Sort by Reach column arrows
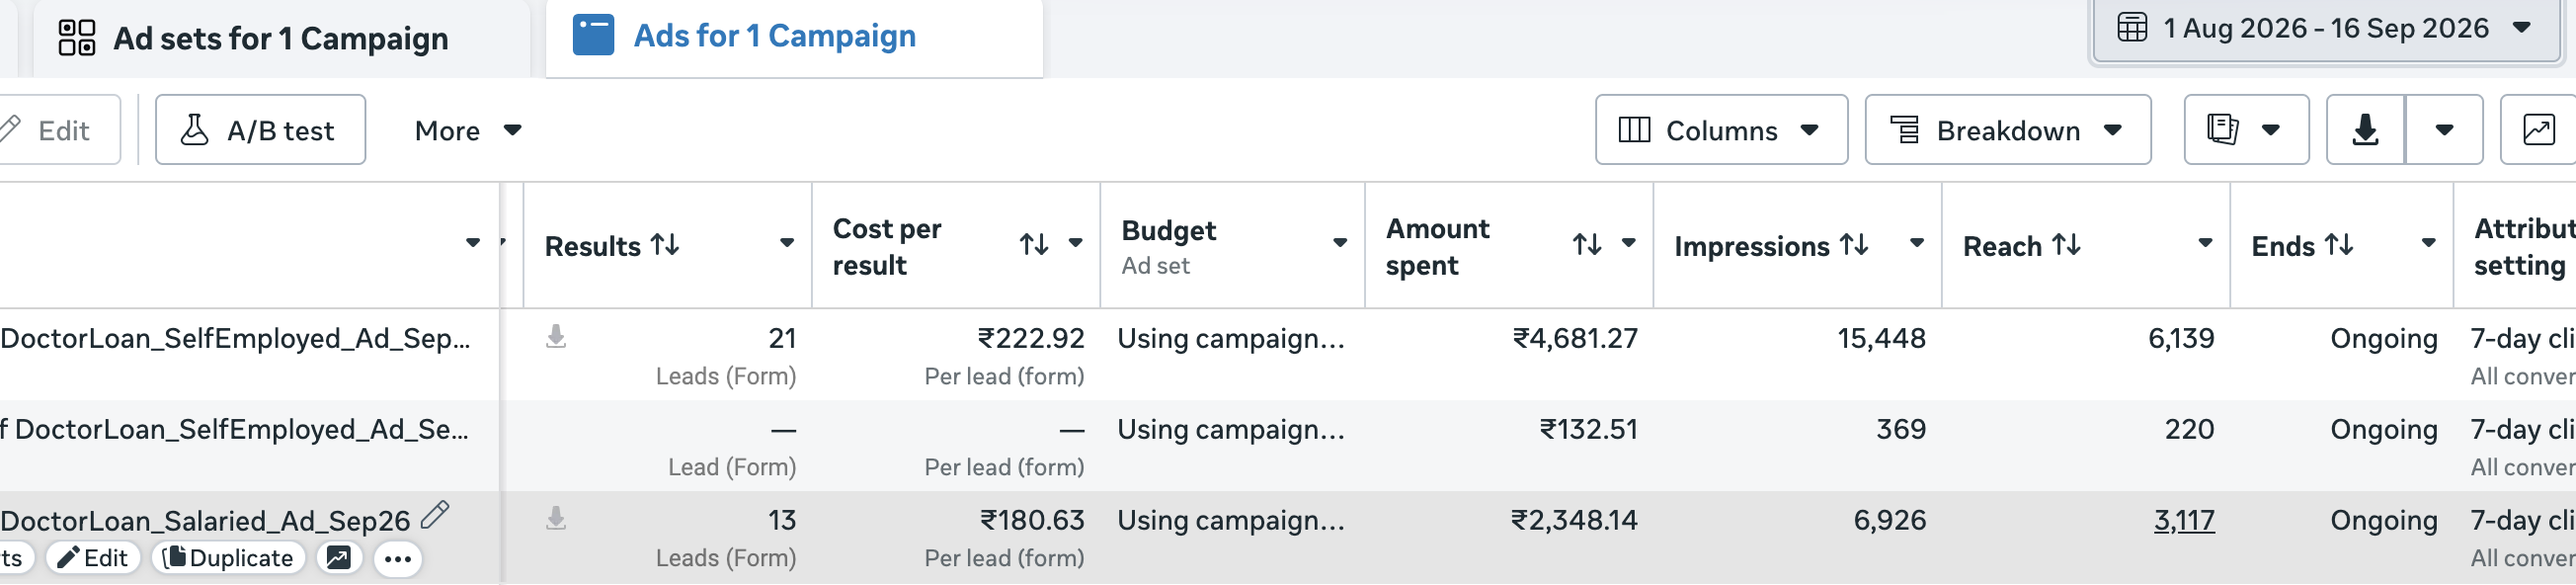 pyautogui.click(x=2066, y=245)
